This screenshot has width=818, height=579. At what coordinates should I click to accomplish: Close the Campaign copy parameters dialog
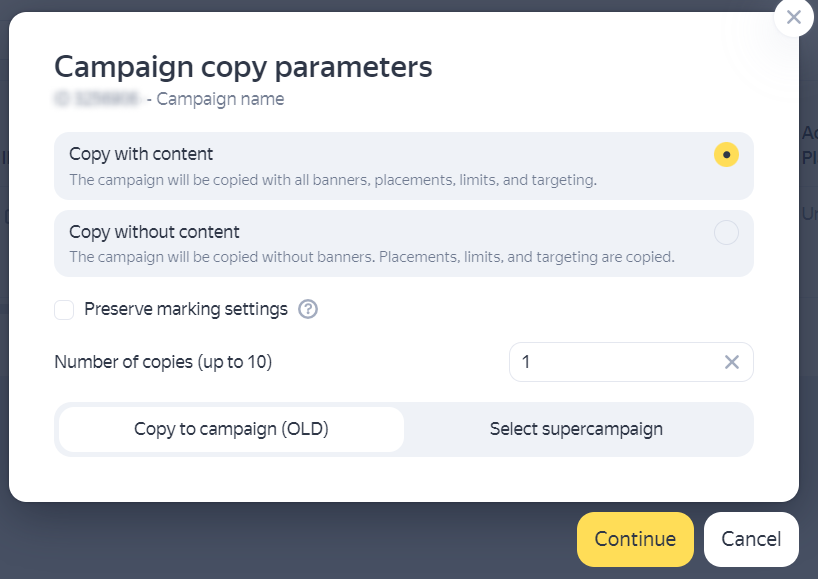[793, 17]
